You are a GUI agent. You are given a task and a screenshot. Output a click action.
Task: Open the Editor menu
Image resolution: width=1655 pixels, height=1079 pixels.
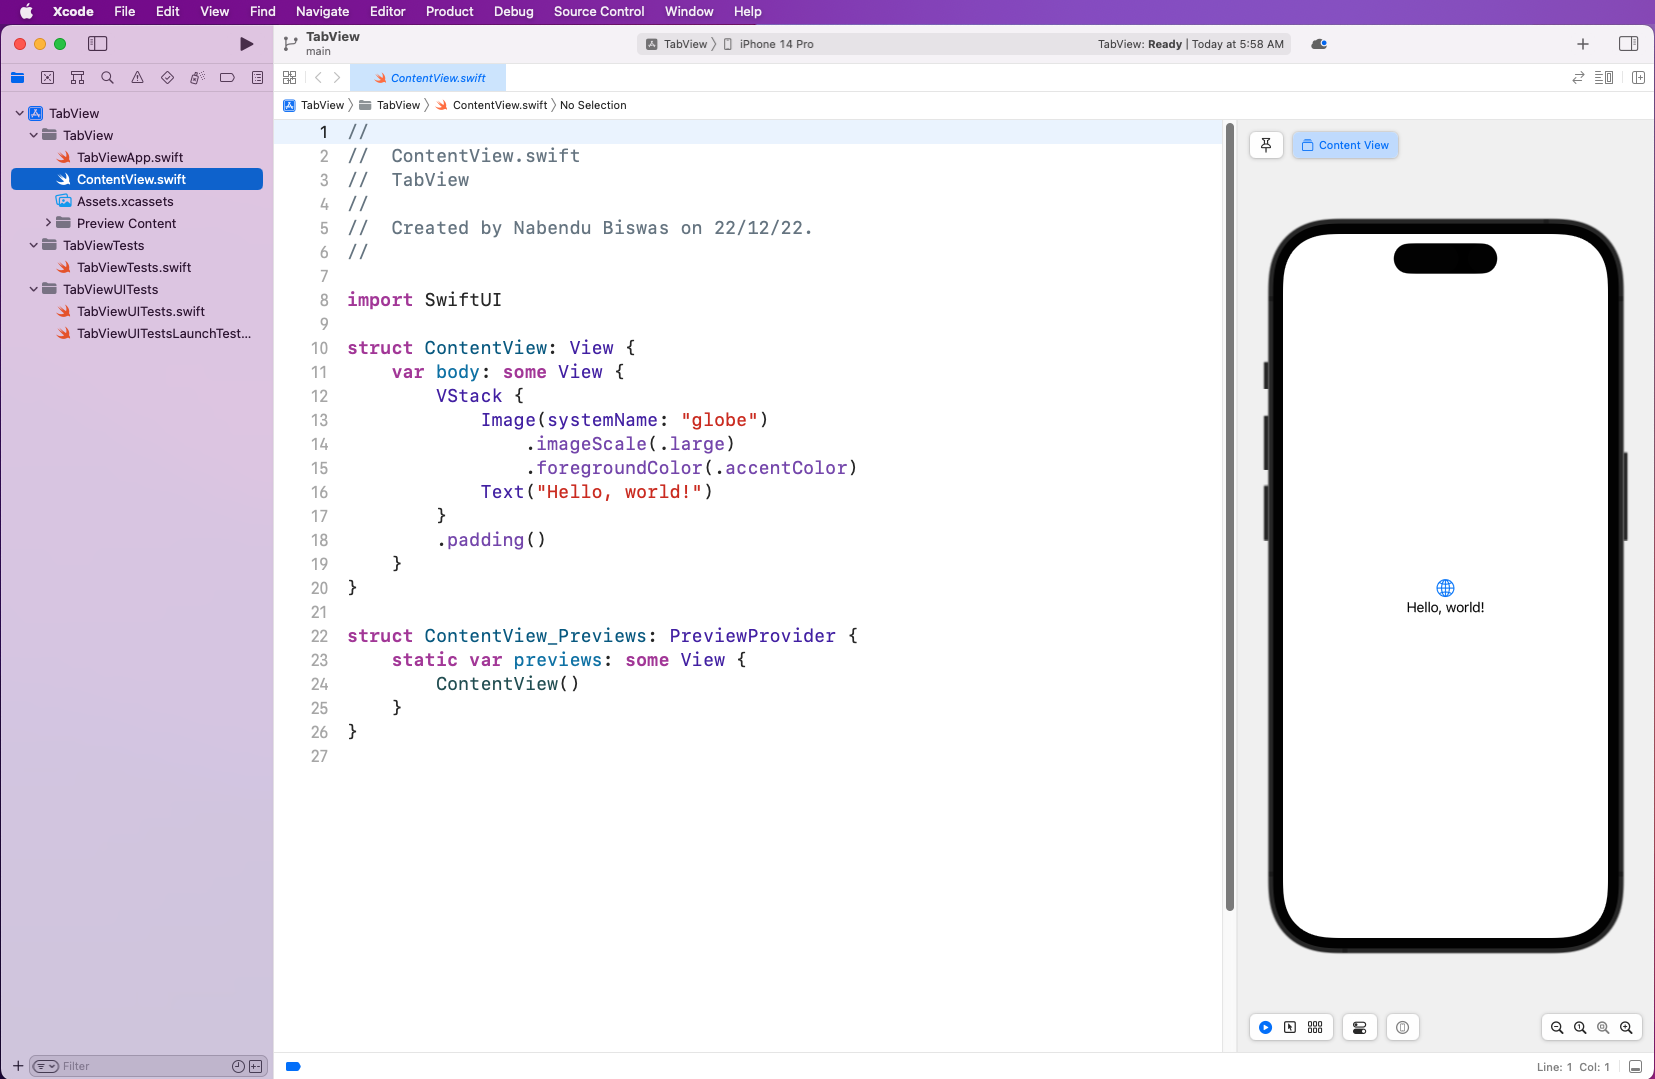[387, 12]
